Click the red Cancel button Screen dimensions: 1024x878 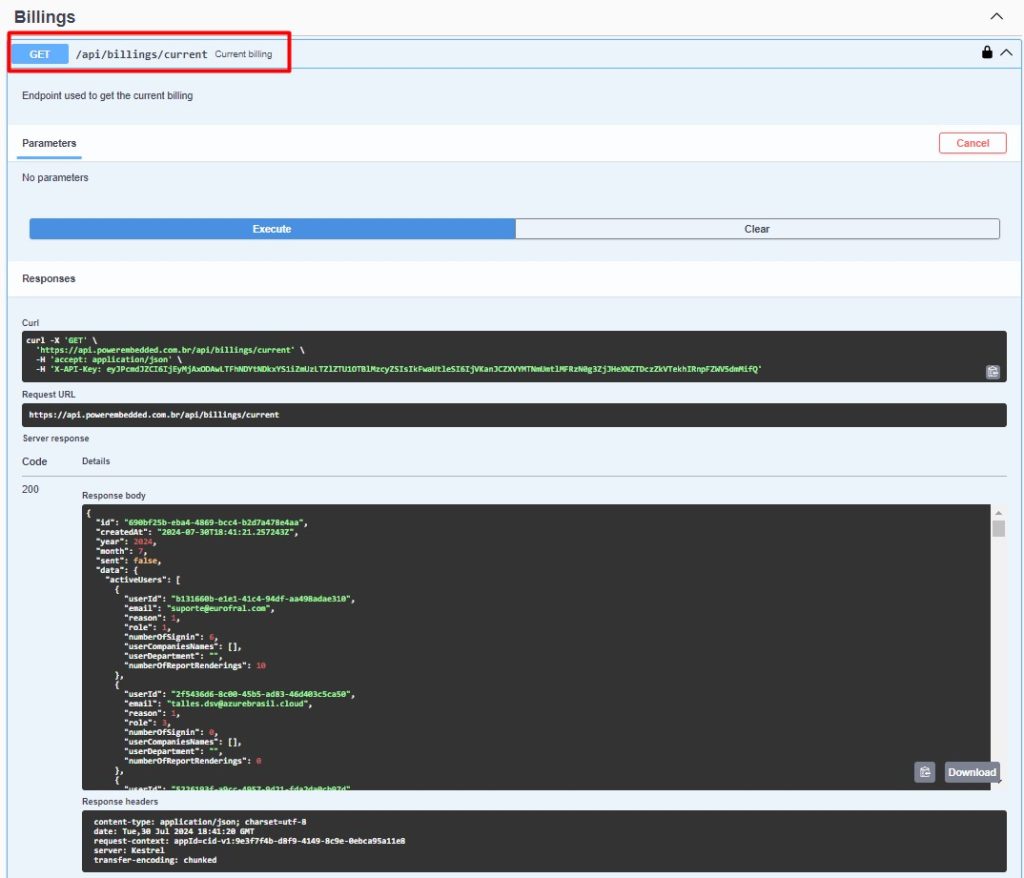pyautogui.click(x=972, y=143)
